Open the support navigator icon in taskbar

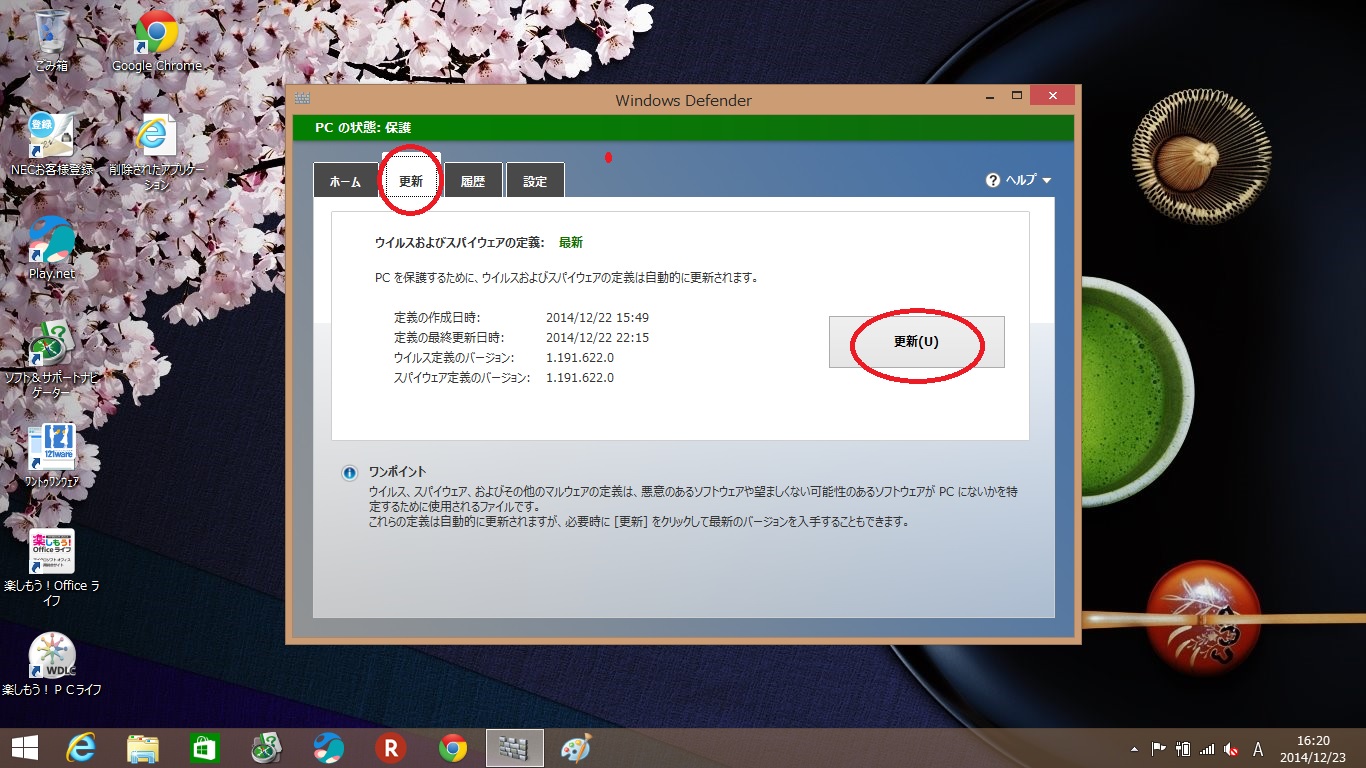pos(266,747)
